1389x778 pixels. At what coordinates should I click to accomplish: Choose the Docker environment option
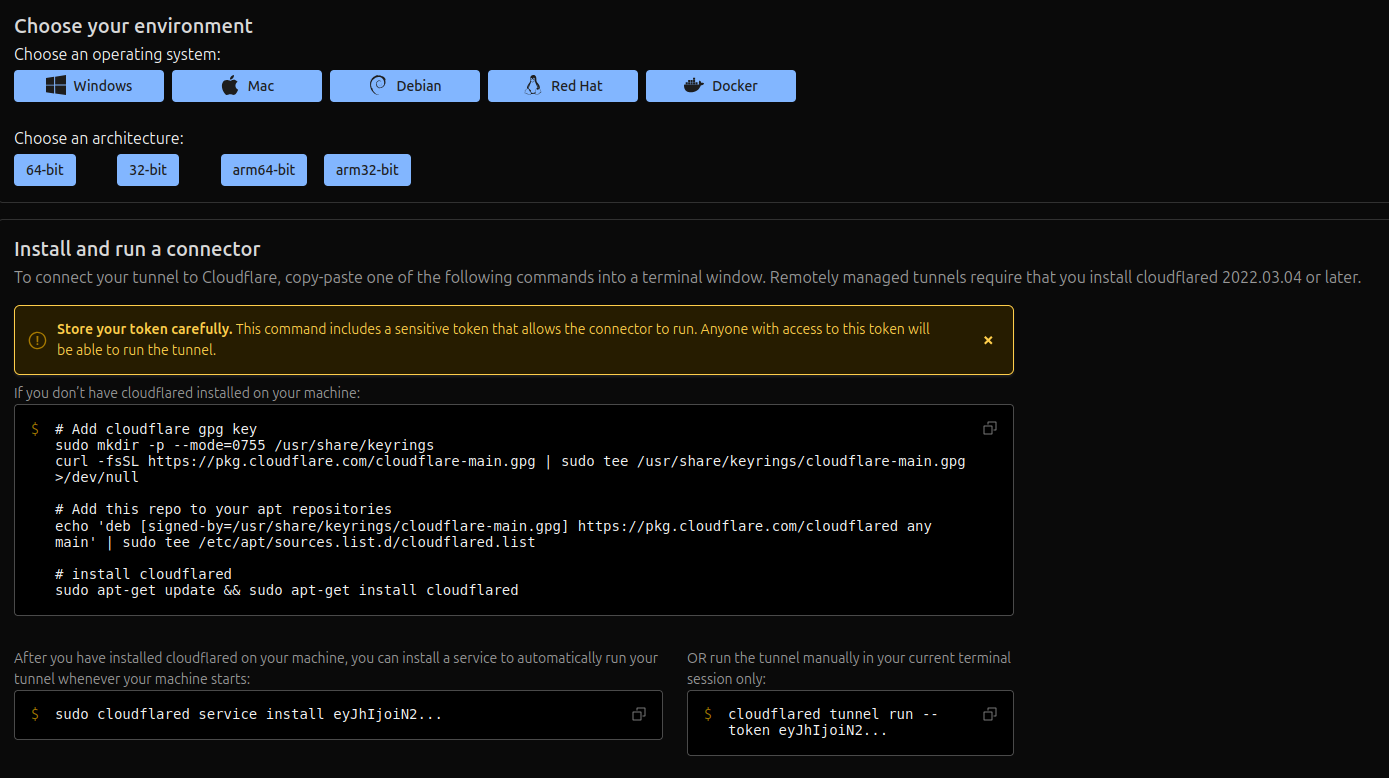[721, 86]
